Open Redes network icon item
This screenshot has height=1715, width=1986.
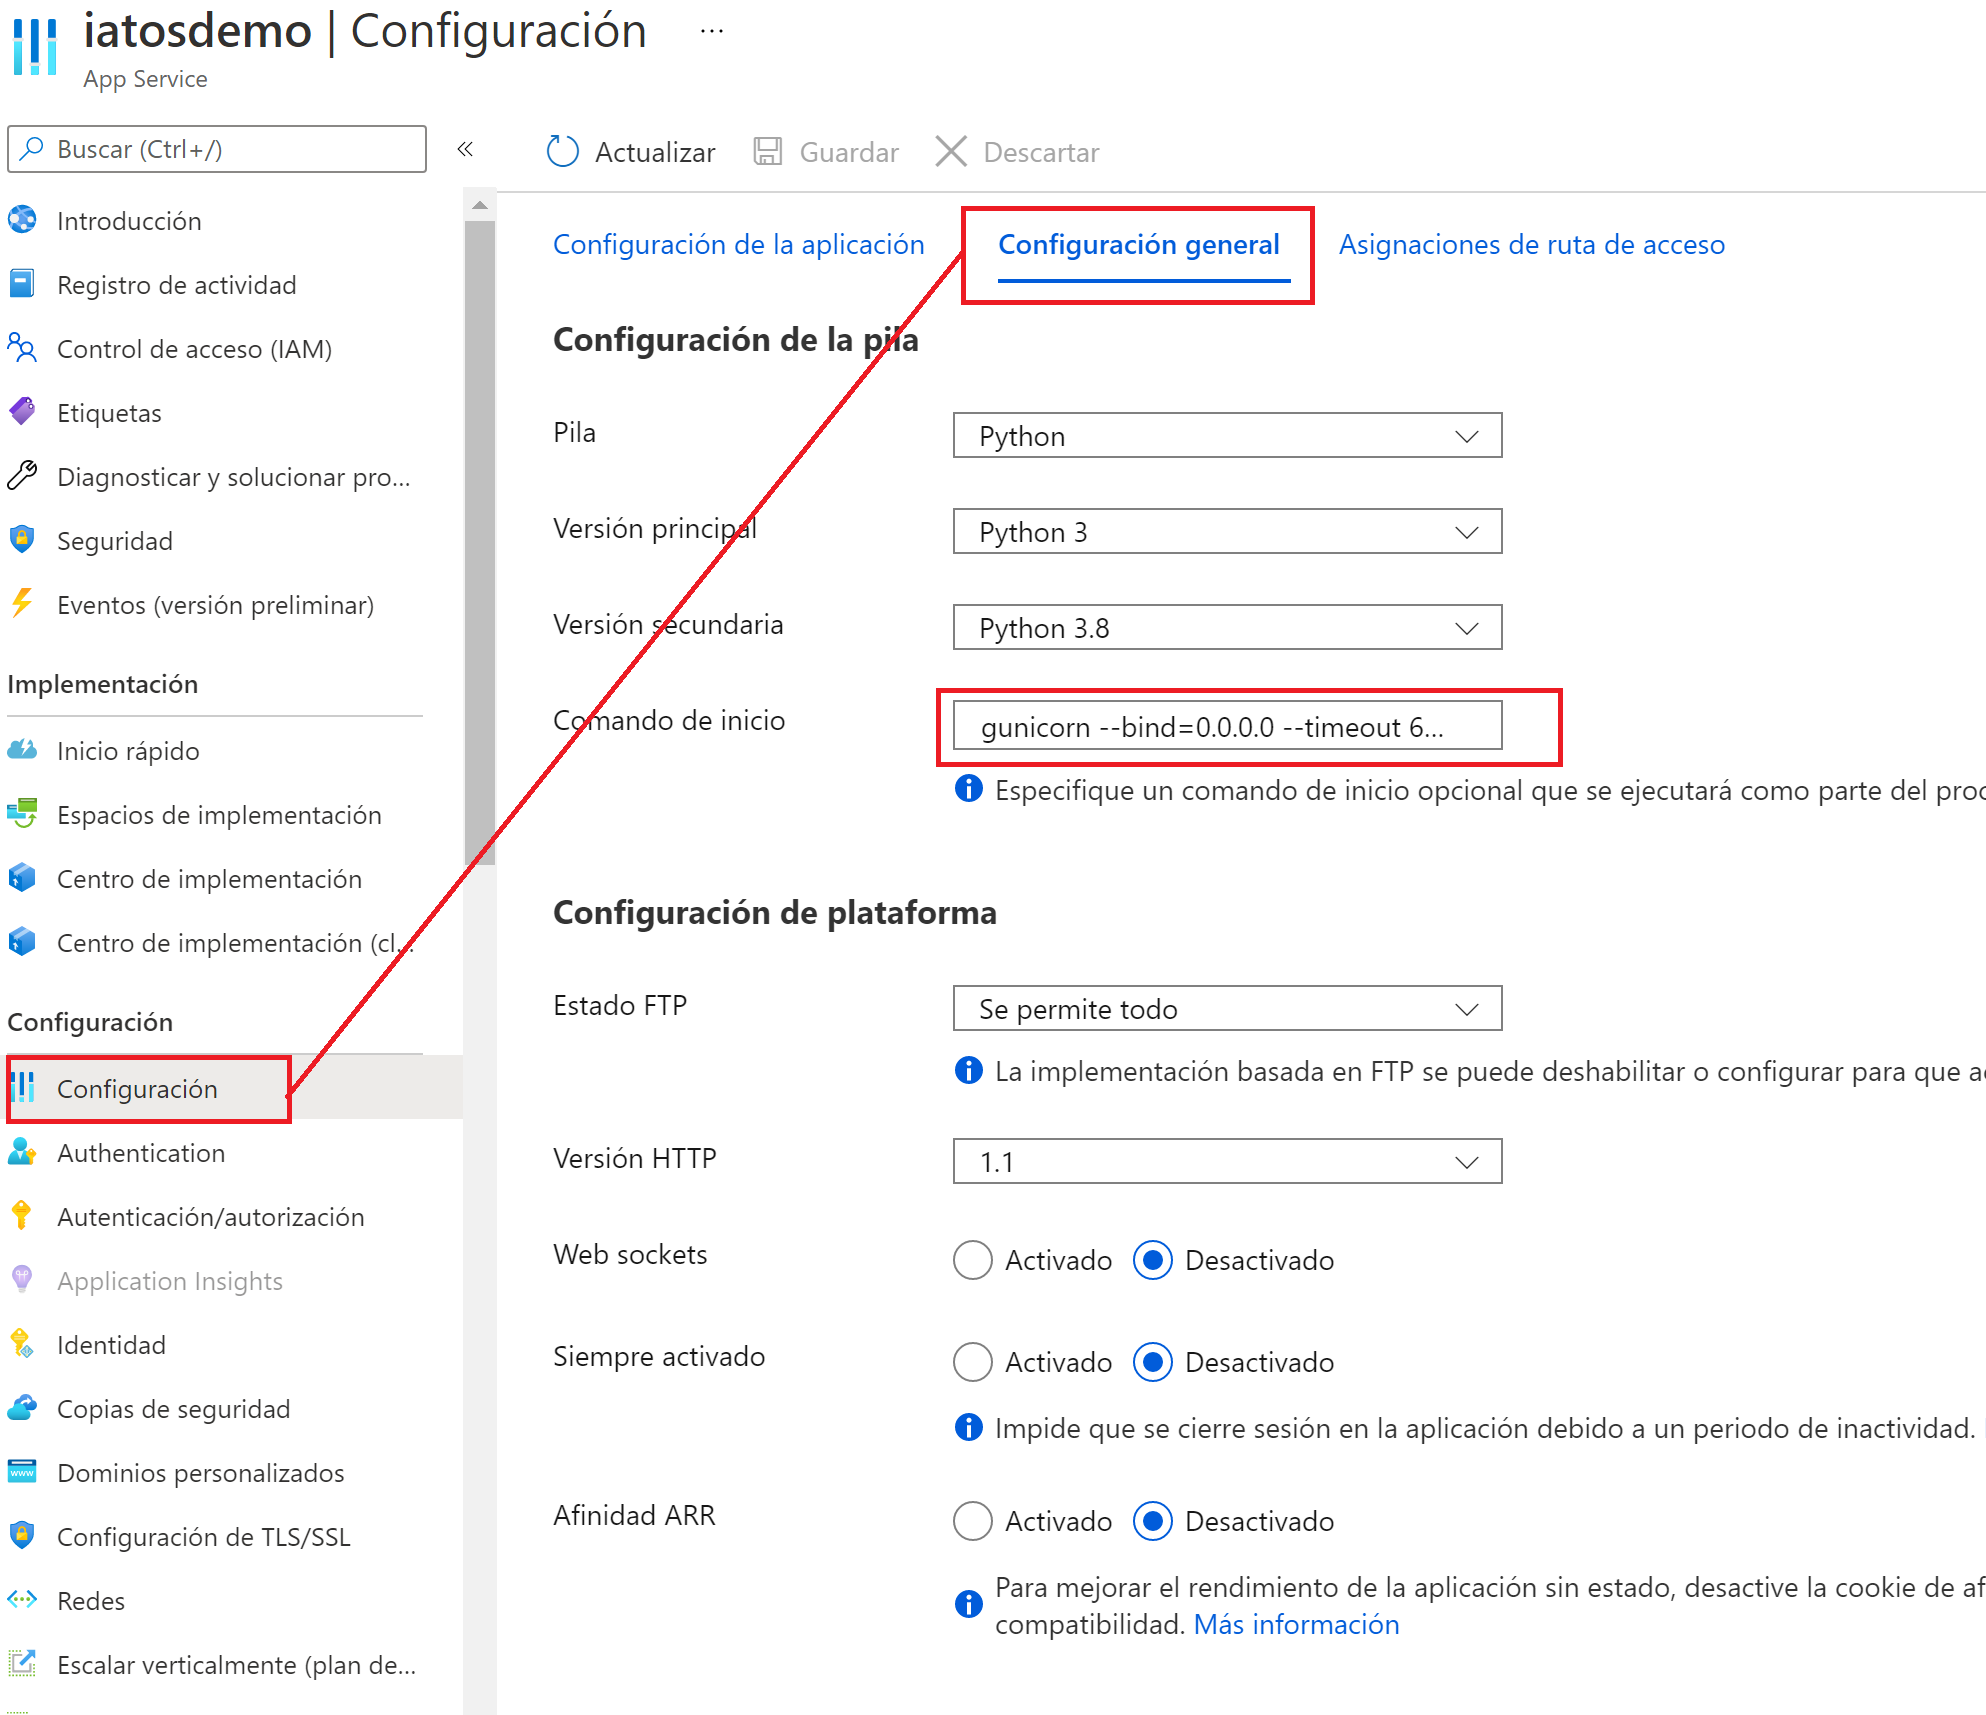point(22,1600)
